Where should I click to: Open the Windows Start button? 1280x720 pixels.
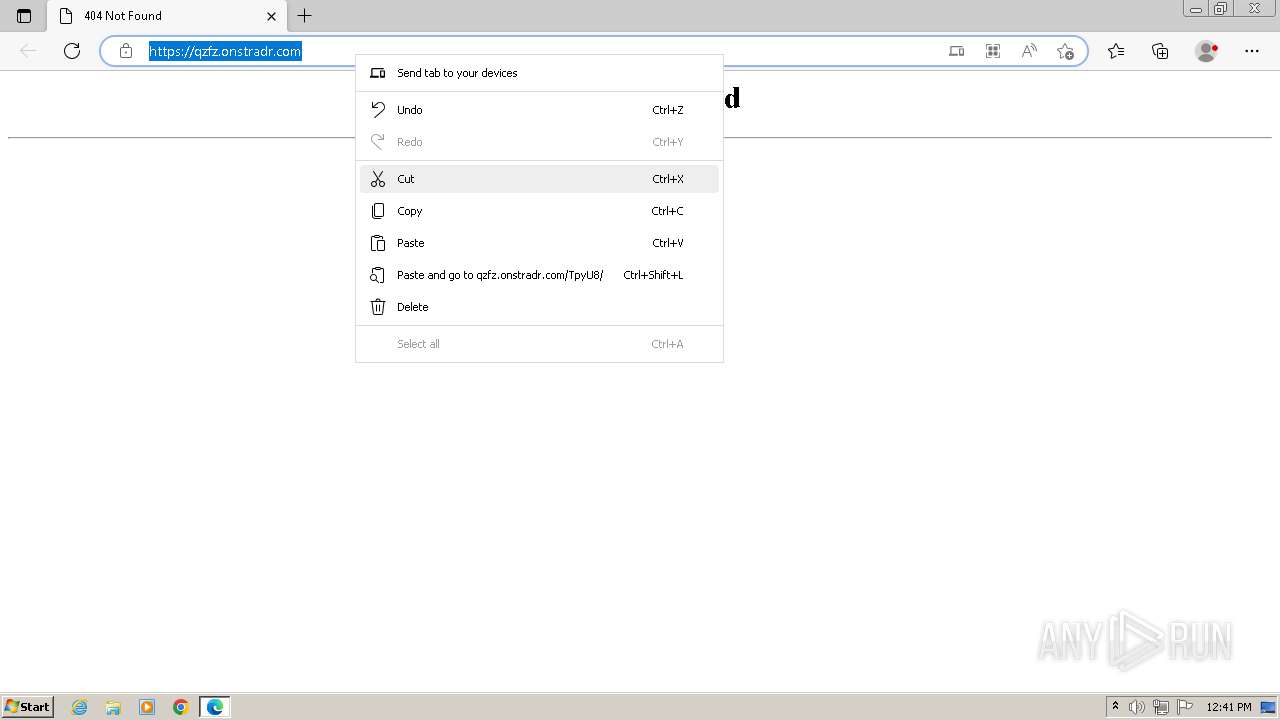pyautogui.click(x=28, y=707)
